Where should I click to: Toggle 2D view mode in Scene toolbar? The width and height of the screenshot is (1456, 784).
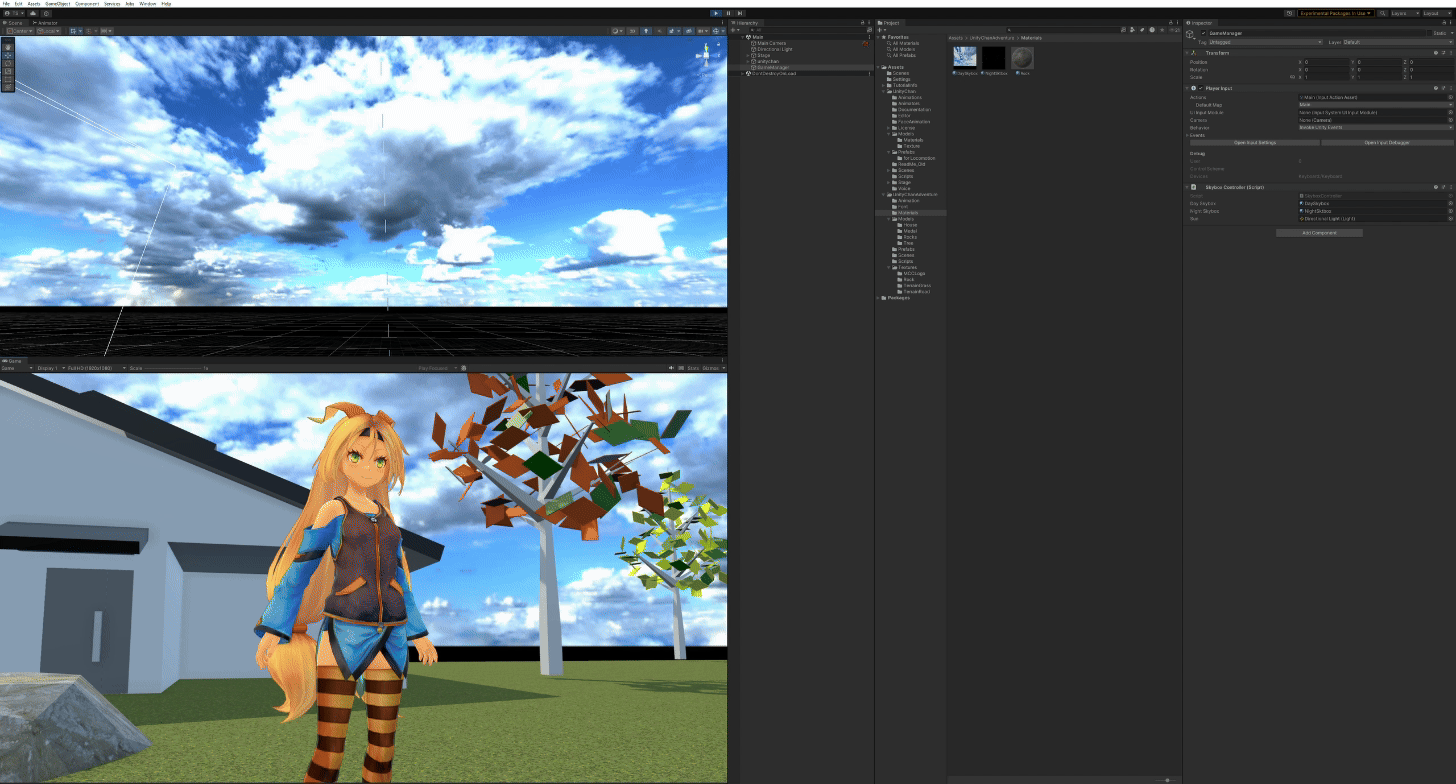(633, 31)
